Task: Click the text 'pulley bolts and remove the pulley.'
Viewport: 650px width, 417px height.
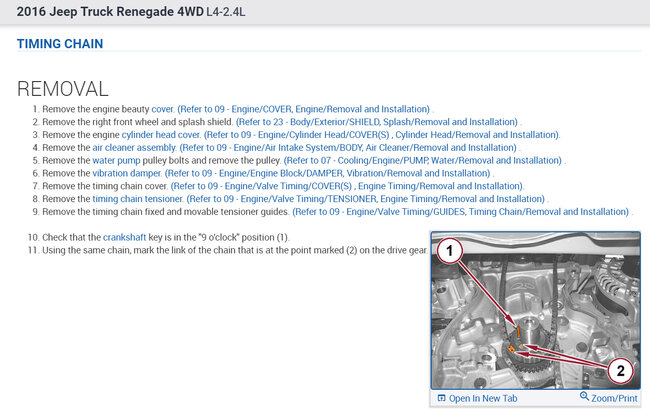Action: pos(212,160)
